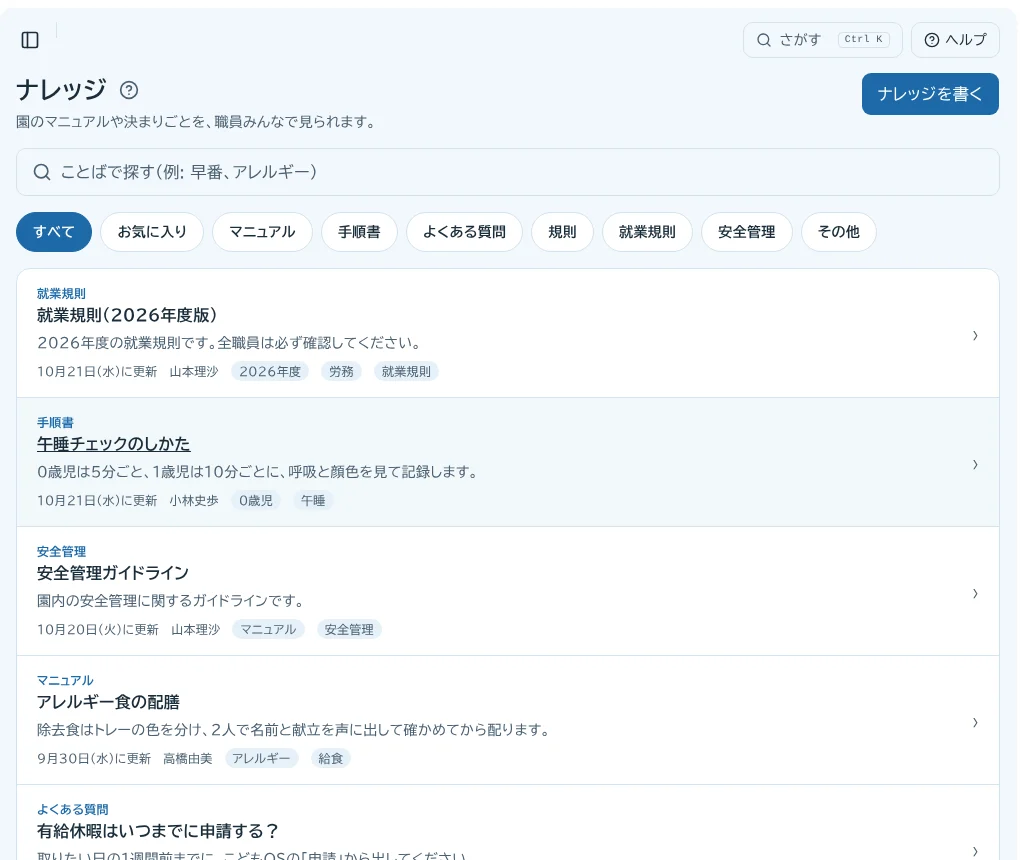Click the question icon in ヘルプ button
The image size is (1024, 860).
(x=932, y=40)
